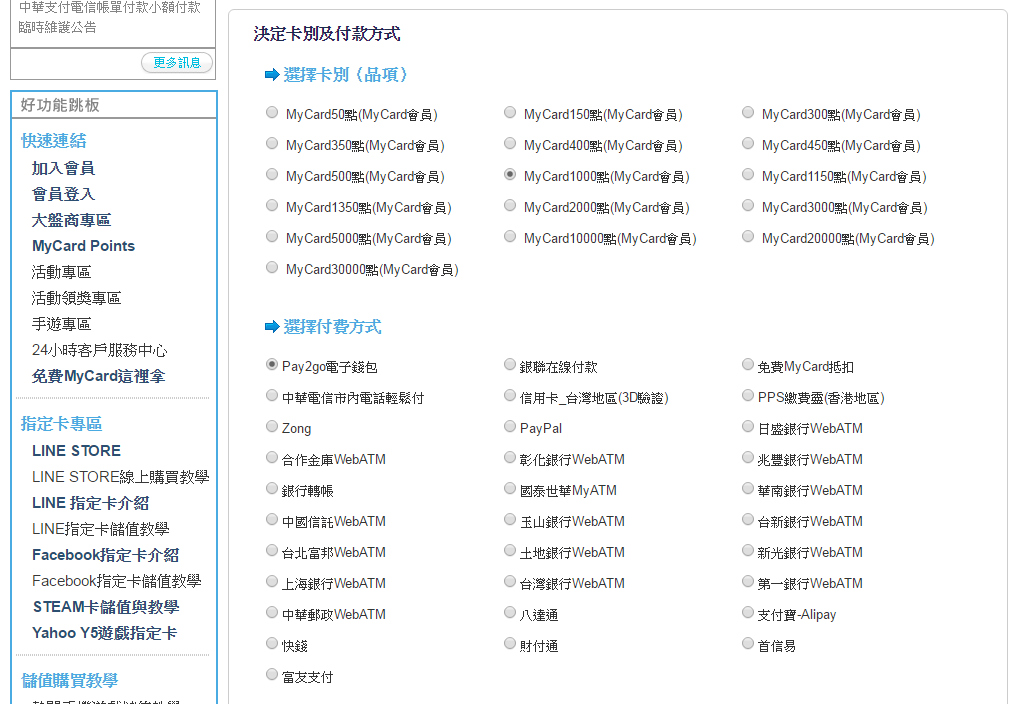Select Zong as payment method
This screenshot has height=704, width=1021.
pyautogui.click(x=272, y=427)
